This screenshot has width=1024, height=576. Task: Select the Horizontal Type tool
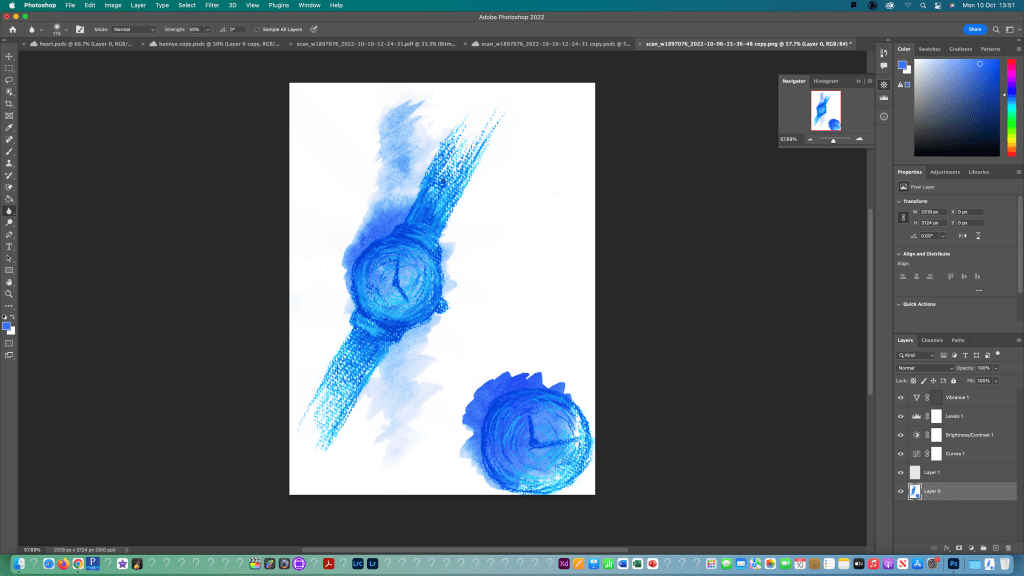[x=9, y=246]
